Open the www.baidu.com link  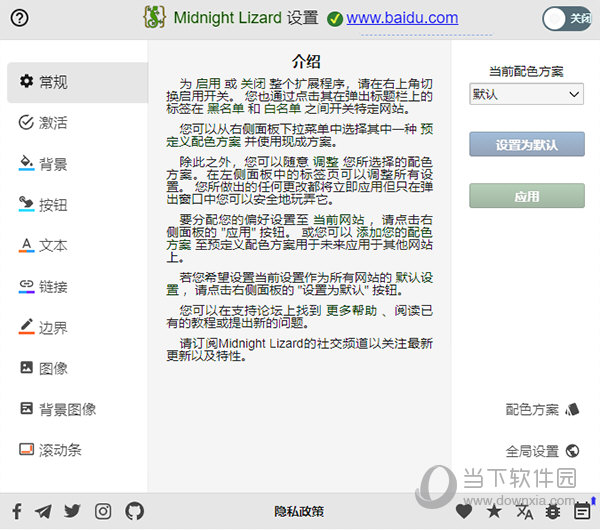(402, 18)
